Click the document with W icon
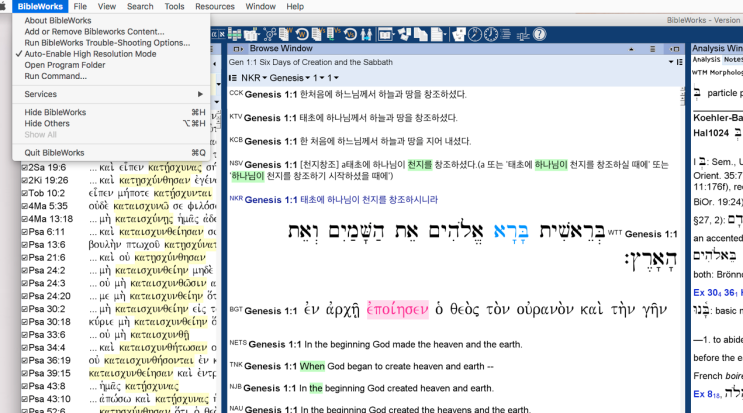This screenshot has height=413, width=743. point(285,34)
